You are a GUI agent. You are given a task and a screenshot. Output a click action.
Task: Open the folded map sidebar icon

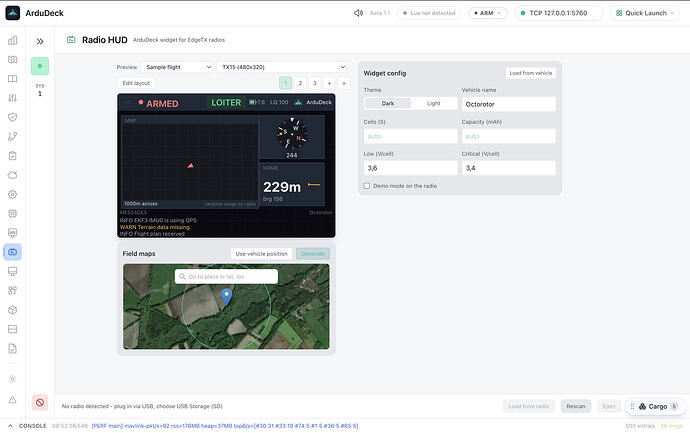click(x=12, y=59)
